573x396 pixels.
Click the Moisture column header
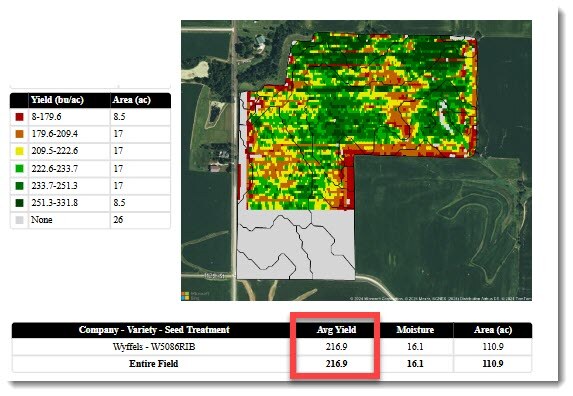415,330
